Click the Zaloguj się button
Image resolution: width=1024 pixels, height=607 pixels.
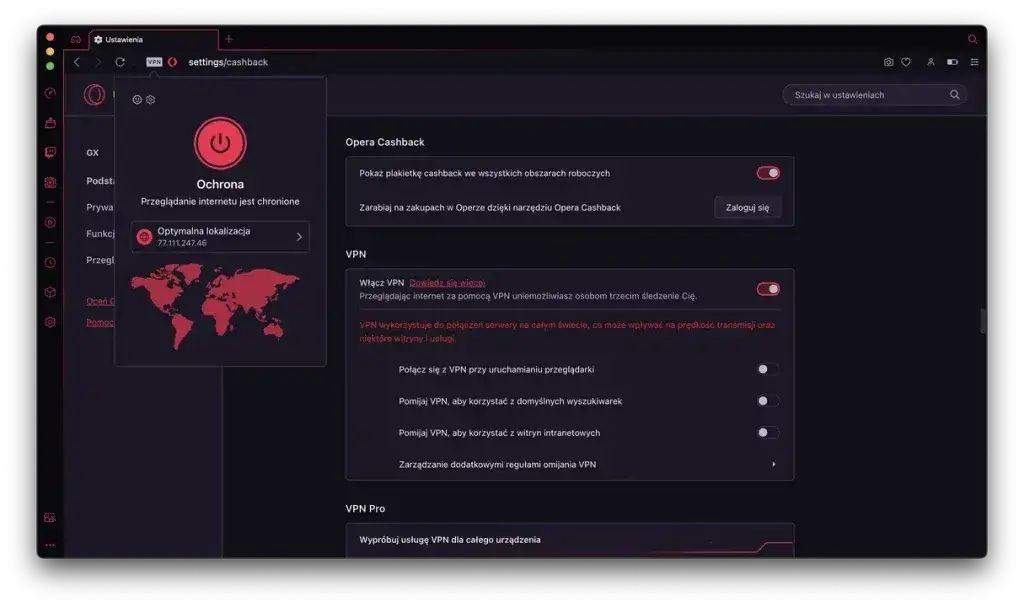point(747,207)
